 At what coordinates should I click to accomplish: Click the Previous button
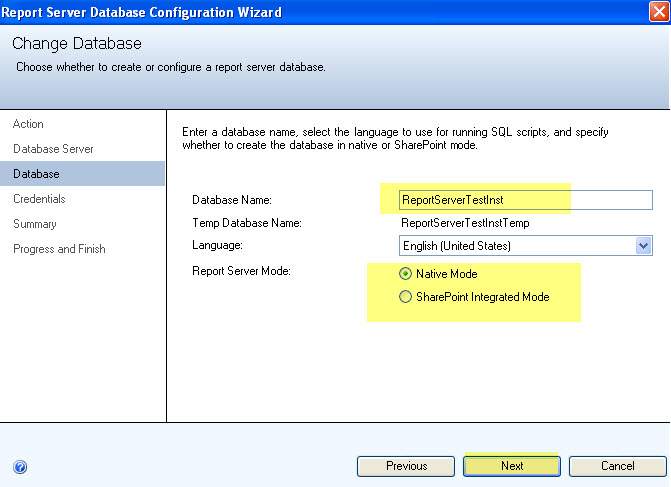click(406, 466)
